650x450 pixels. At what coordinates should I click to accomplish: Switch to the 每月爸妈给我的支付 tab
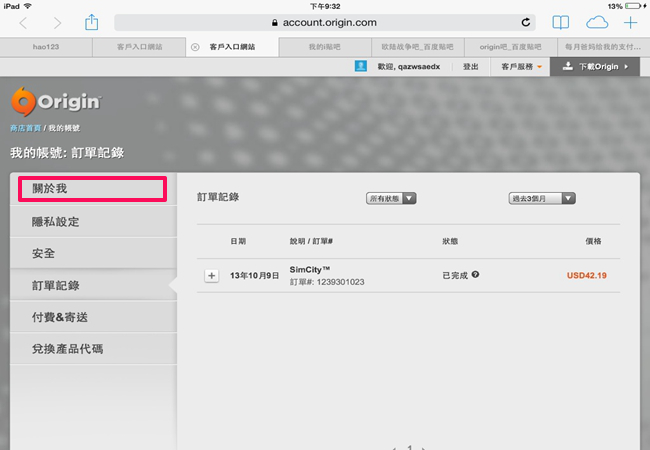604,47
